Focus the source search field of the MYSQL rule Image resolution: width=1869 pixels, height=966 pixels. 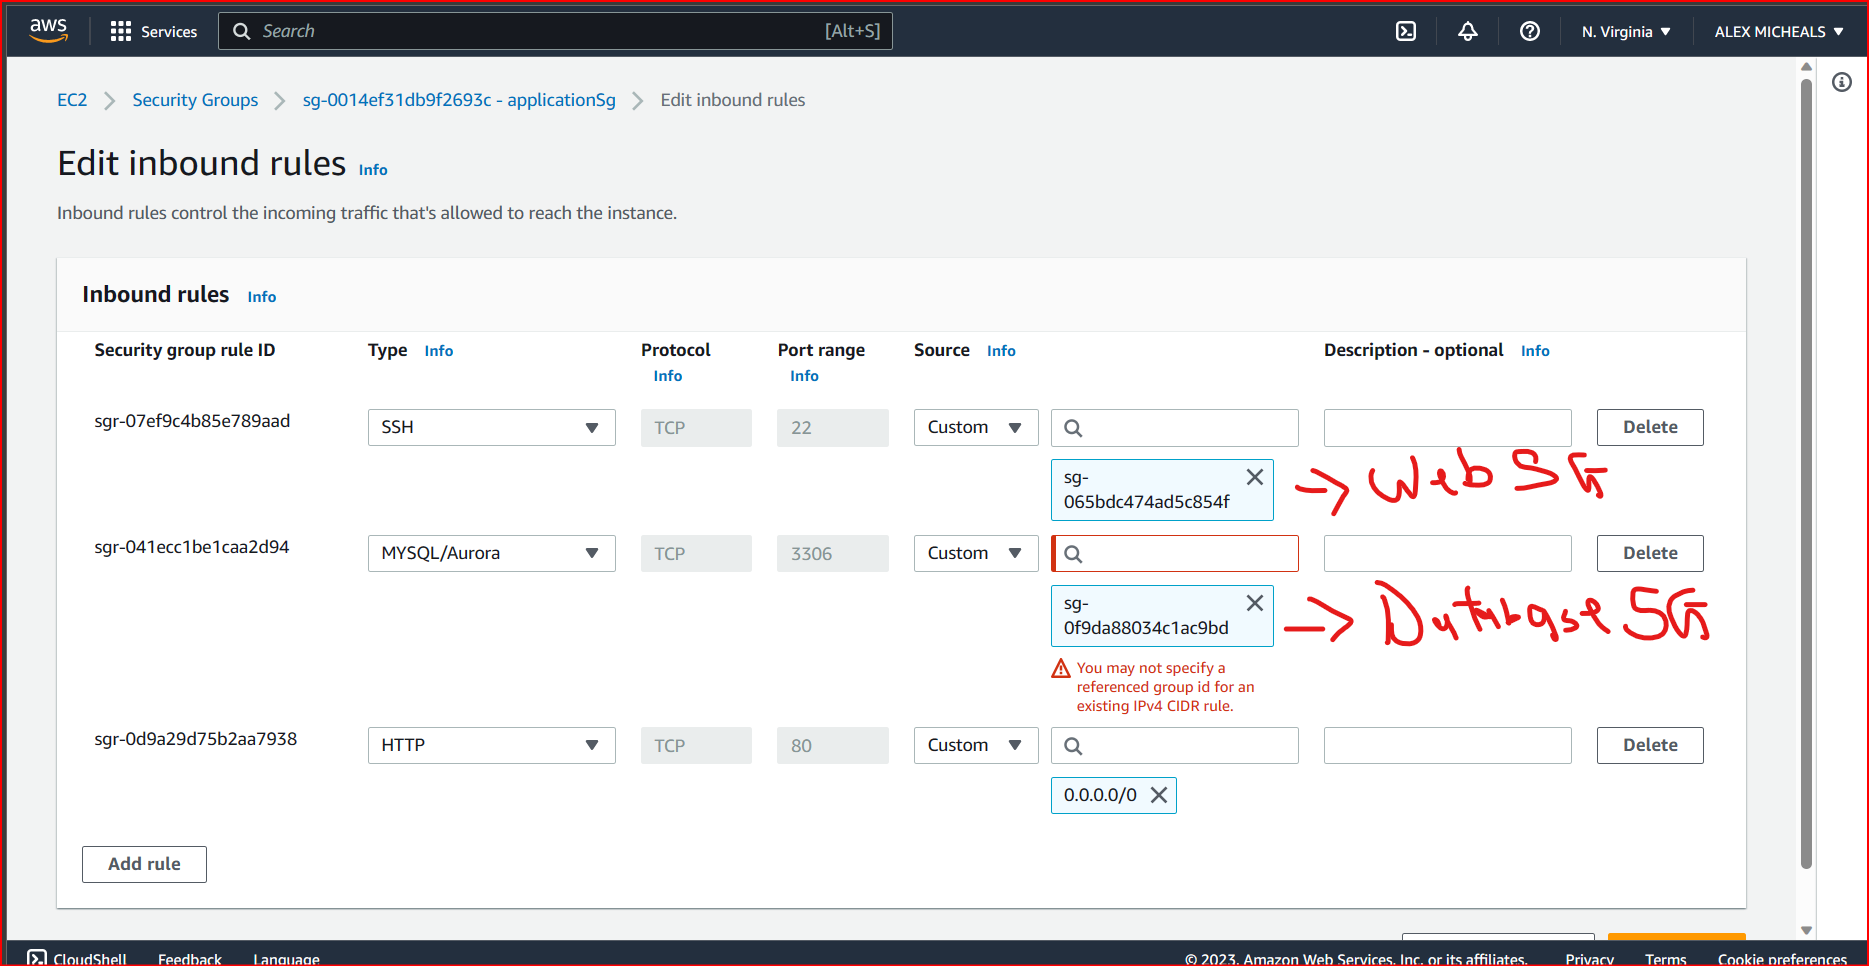1174,553
